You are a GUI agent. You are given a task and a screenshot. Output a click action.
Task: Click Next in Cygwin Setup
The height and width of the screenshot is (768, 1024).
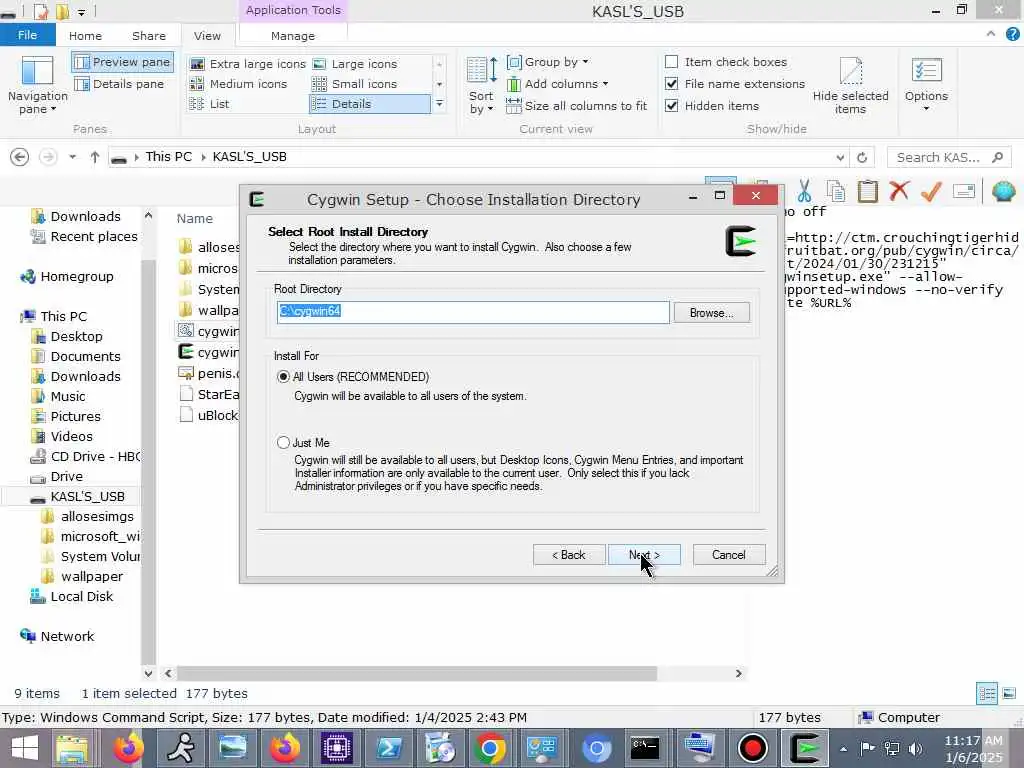click(x=644, y=554)
